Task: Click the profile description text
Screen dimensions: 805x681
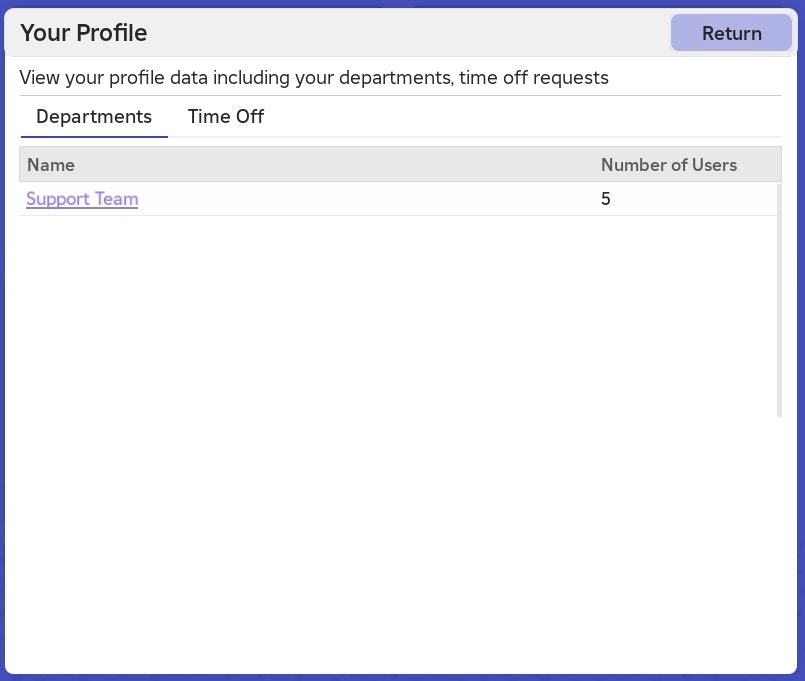Action: click(x=314, y=78)
